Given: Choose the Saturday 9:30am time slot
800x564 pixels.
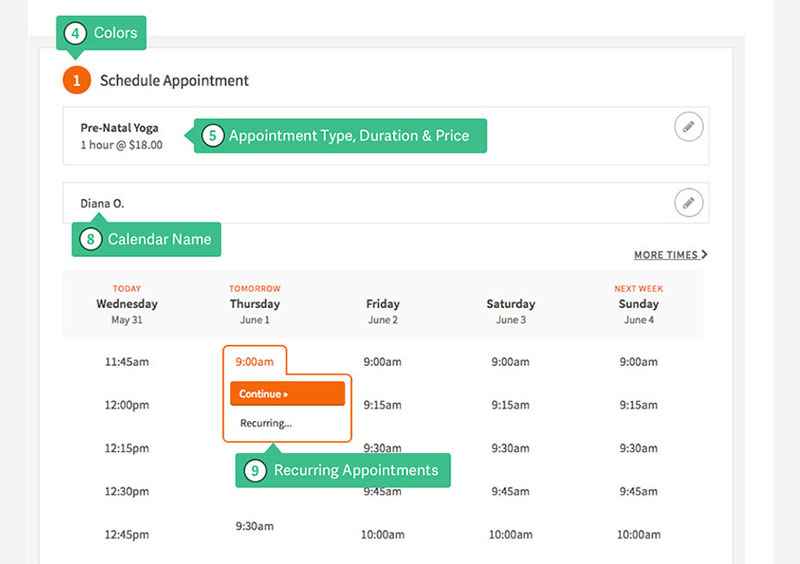Looking at the screenshot, I should pyautogui.click(x=511, y=449).
